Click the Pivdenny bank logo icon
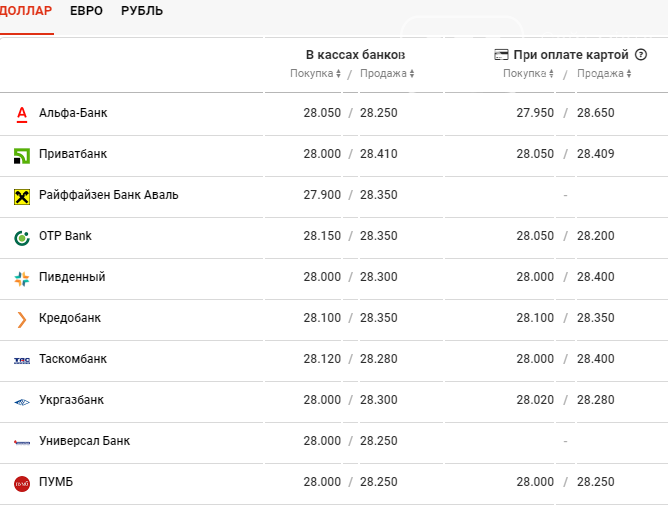 click(x=22, y=278)
